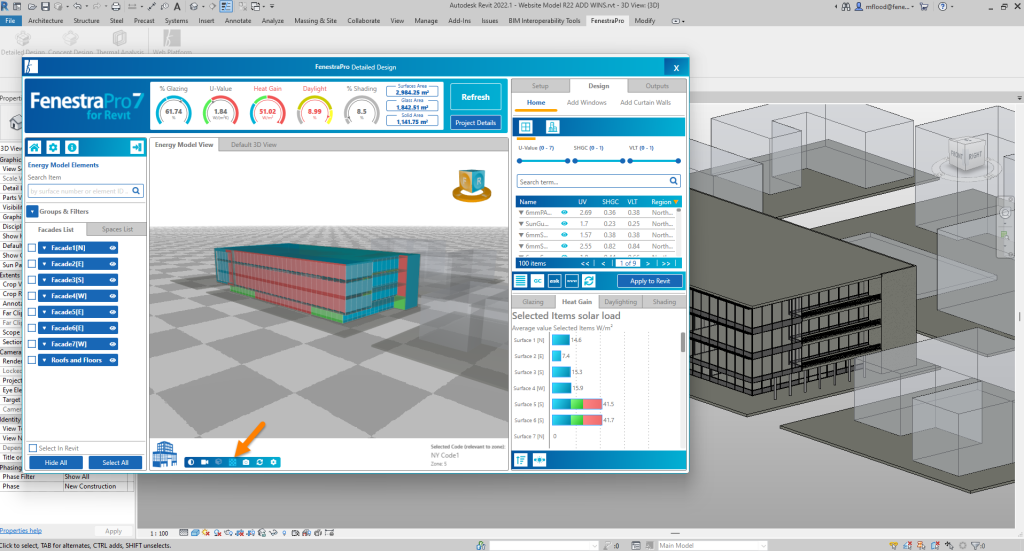
Task: Check the Facade2[E] checkbox
Action: coord(32,264)
